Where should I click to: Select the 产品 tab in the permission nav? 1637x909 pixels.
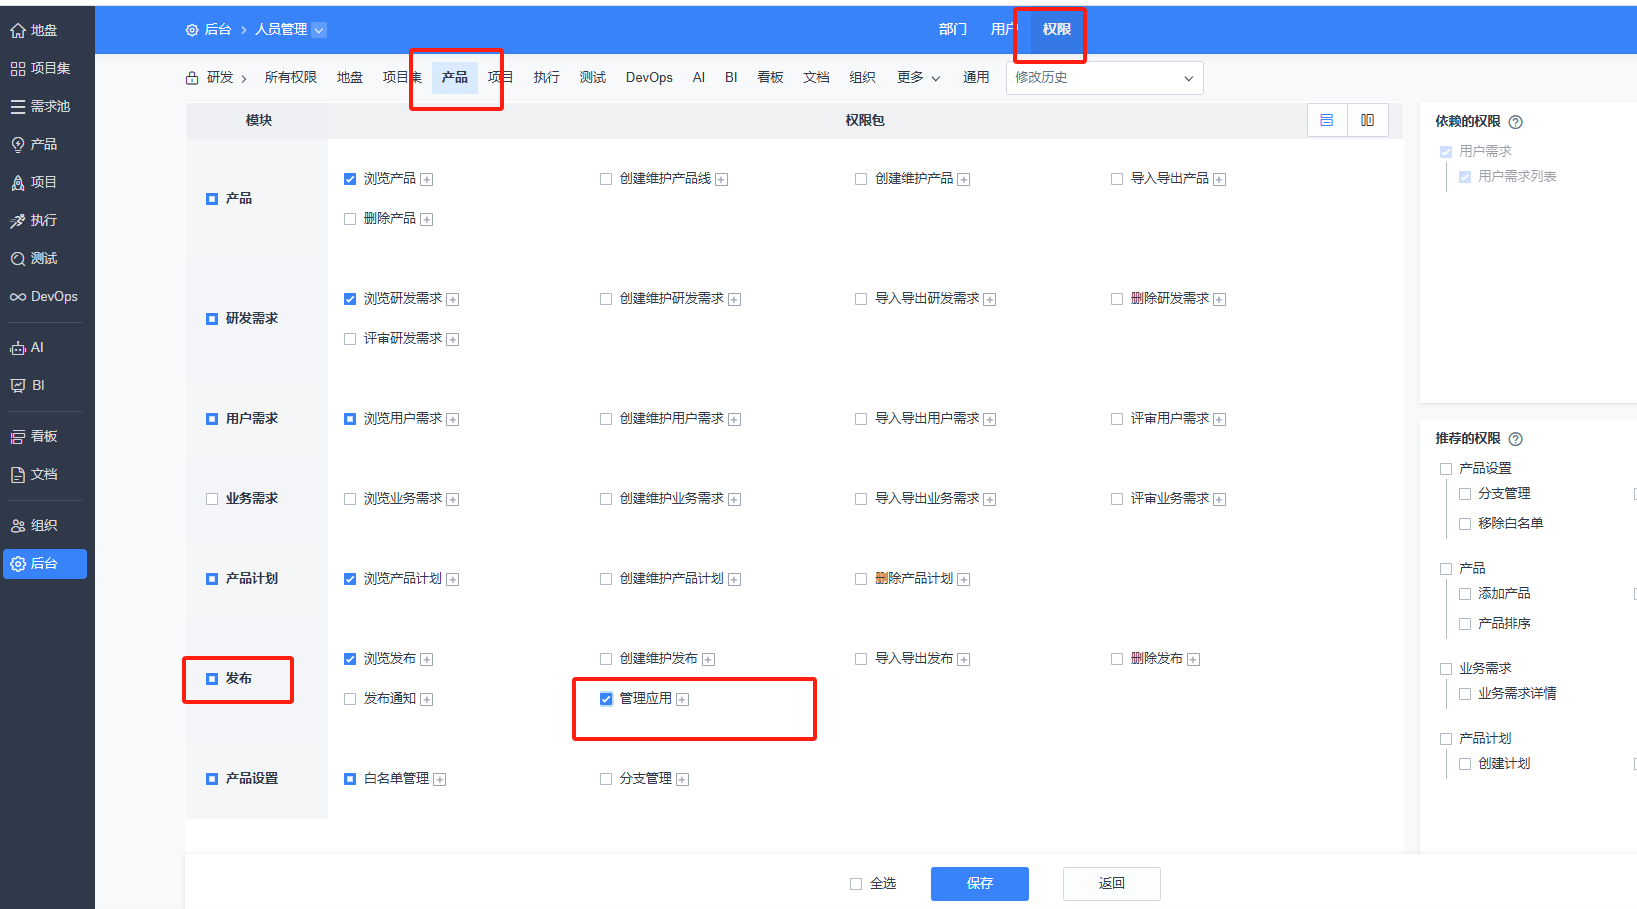point(455,78)
